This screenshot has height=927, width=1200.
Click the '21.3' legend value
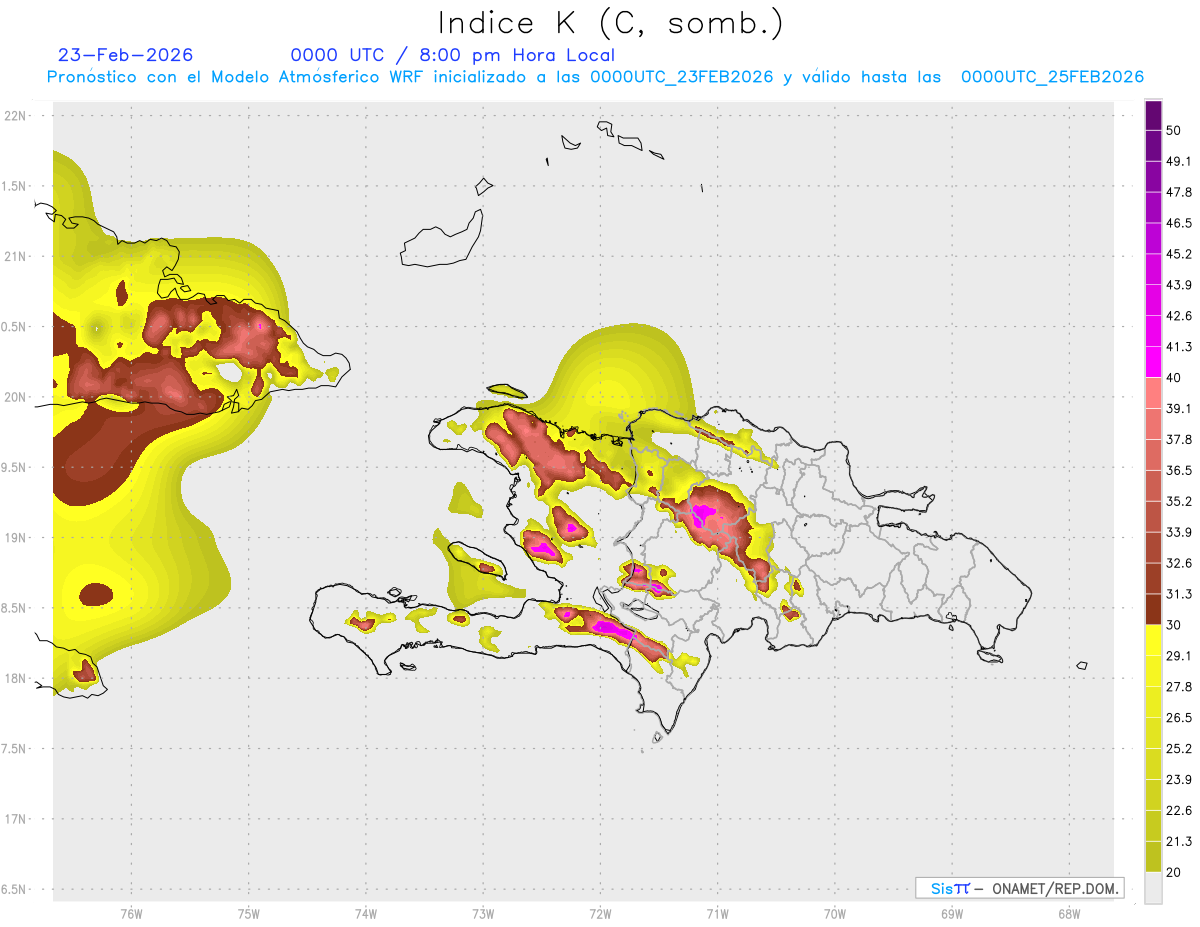click(1179, 841)
